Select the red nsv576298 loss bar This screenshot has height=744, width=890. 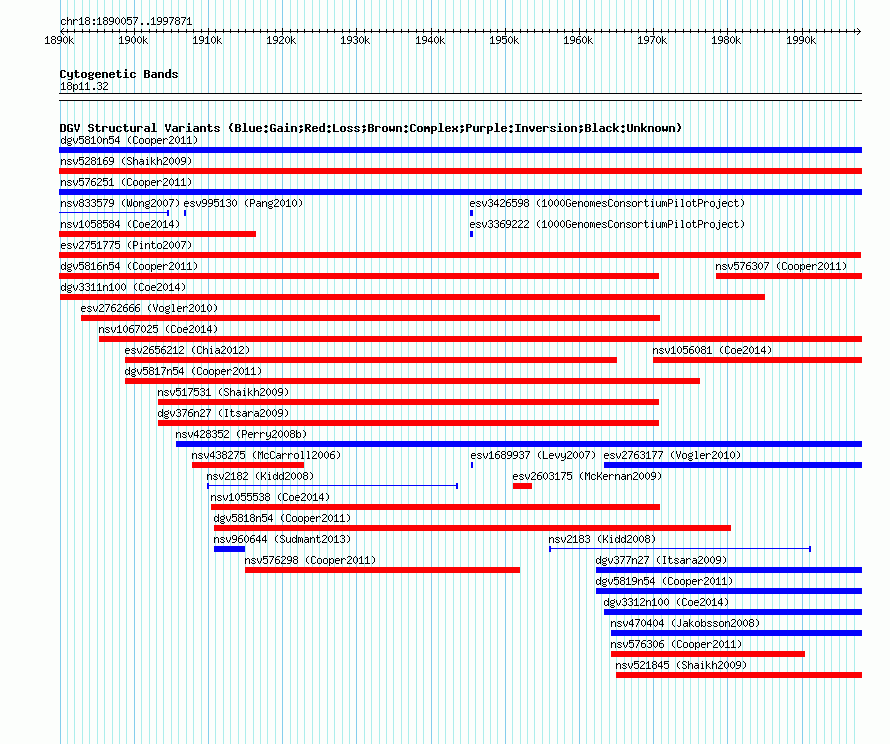coord(382,570)
